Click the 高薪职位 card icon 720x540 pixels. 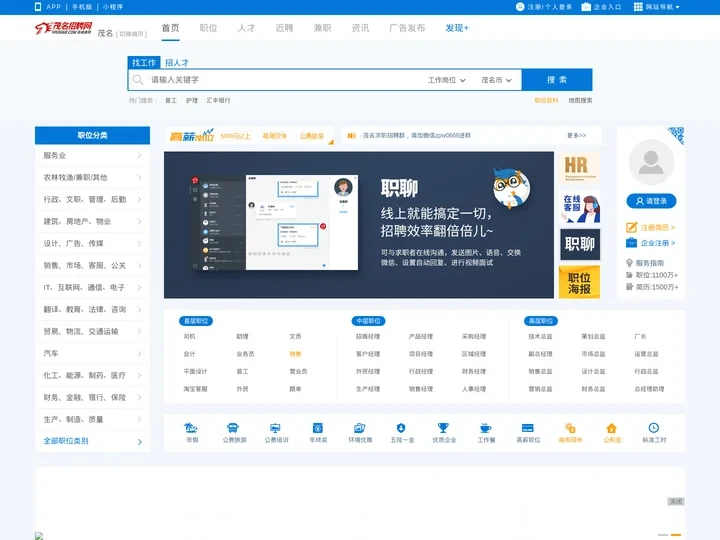point(528,428)
